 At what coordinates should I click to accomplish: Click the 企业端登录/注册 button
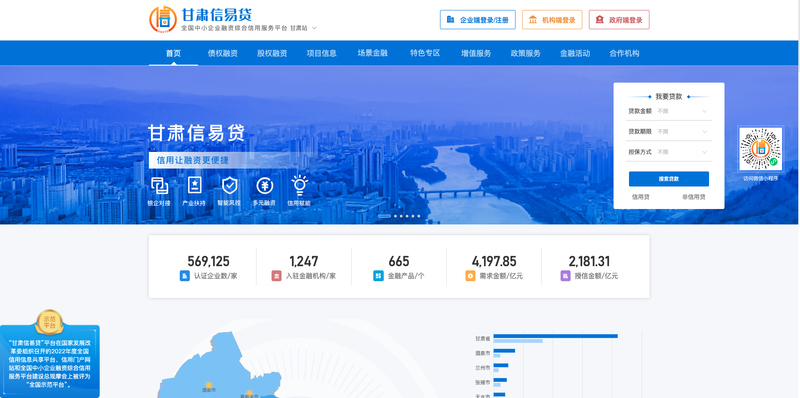coord(478,20)
